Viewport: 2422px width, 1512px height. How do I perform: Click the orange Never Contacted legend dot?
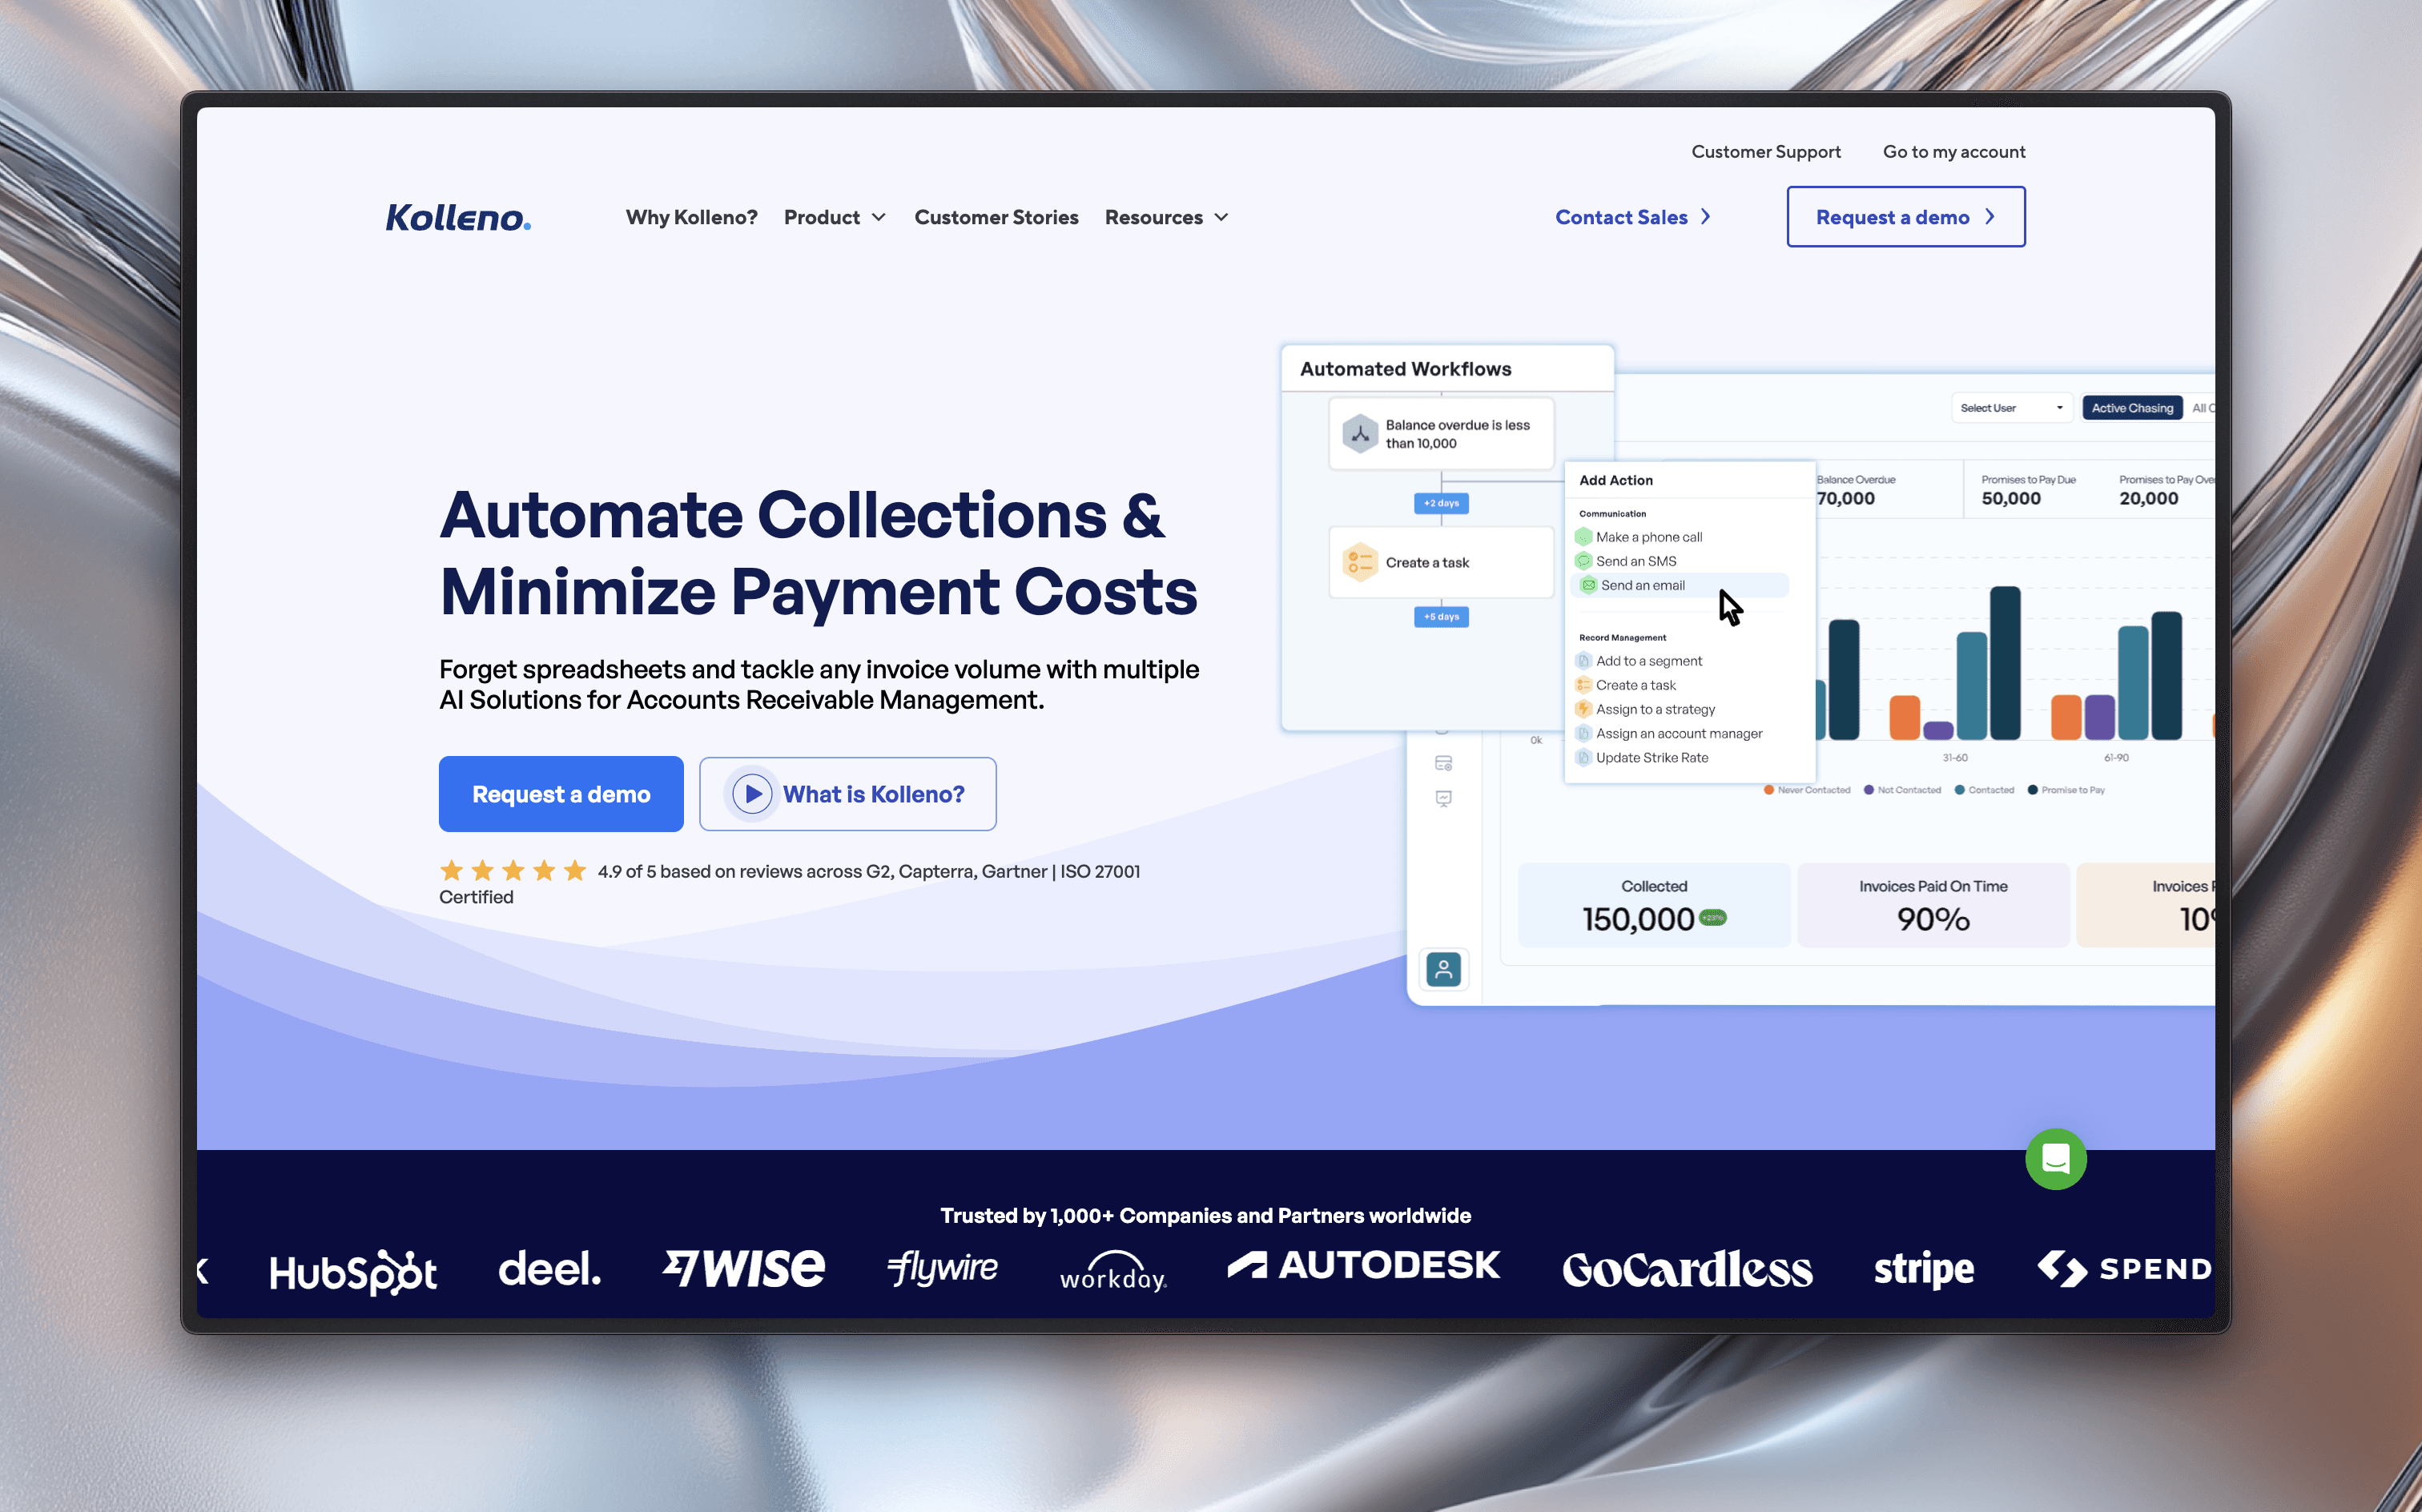pyautogui.click(x=1768, y=790)
